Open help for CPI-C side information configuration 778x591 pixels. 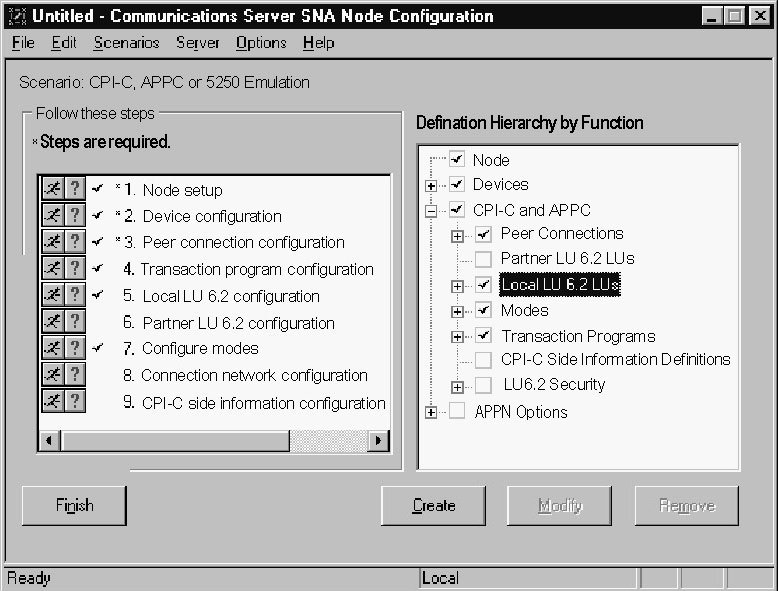pos(74,401)
